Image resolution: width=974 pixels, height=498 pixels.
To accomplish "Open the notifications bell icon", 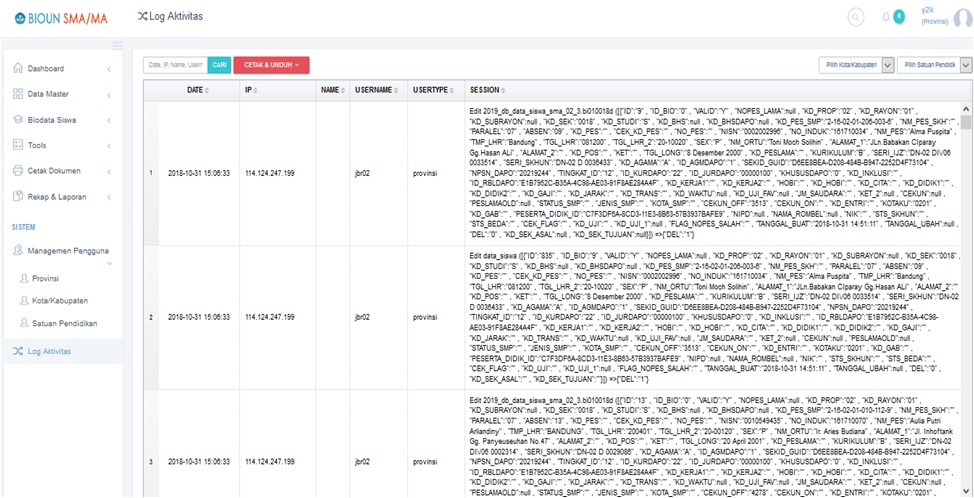I will (886, 17).
